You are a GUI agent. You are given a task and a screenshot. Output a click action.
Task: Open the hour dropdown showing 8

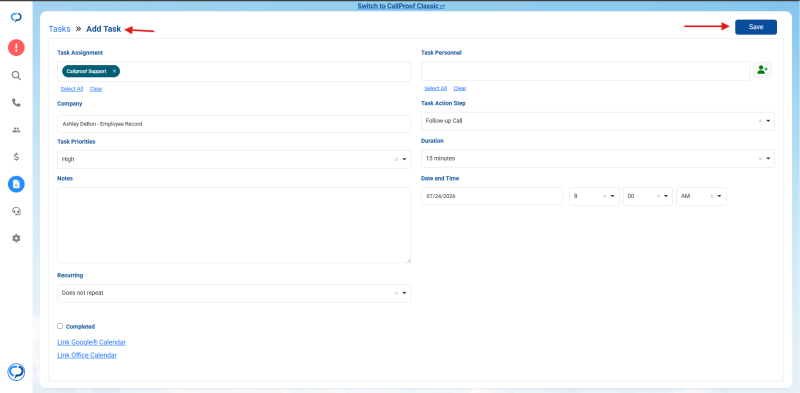coord(612,196)
